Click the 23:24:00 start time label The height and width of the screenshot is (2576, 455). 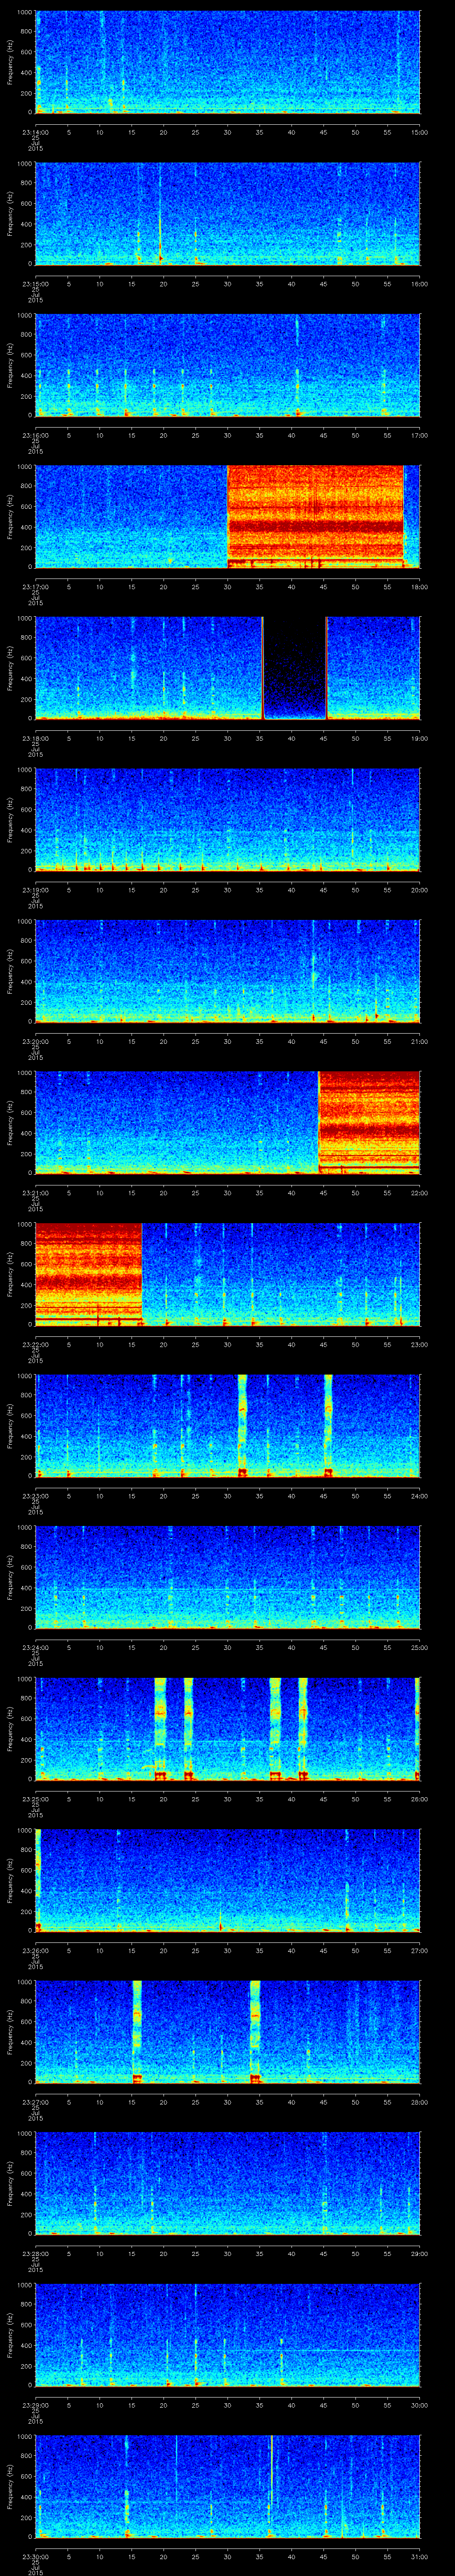35,1647
